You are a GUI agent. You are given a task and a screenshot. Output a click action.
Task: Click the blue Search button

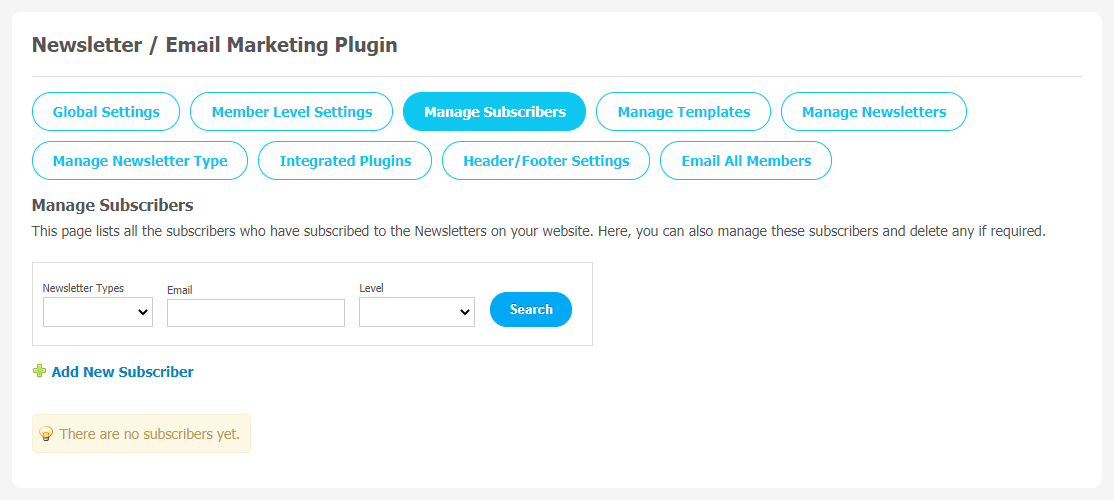tap(531, 310)
